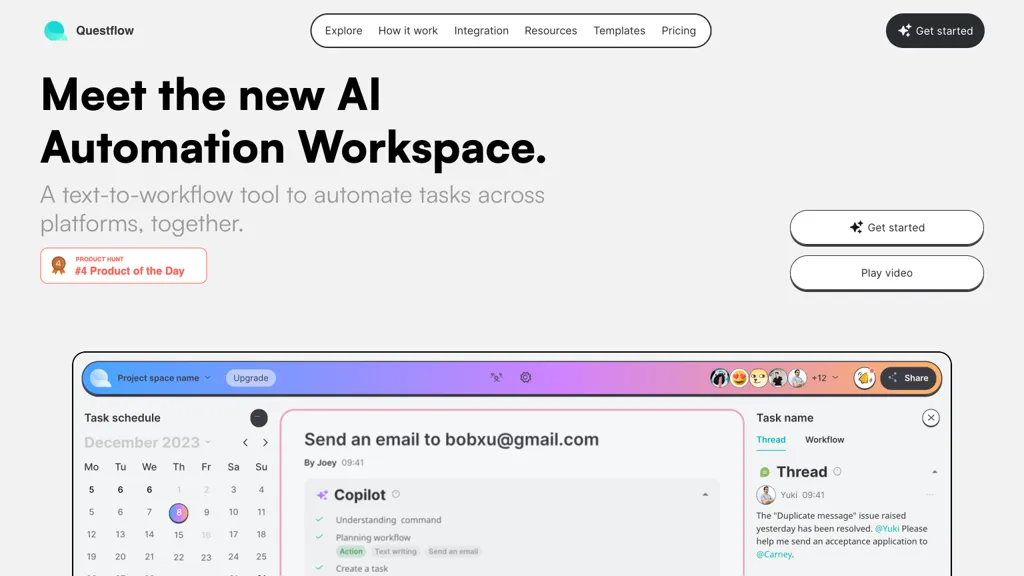Switch to the Workflow tab
Screen dimensions: 1024x576
824,440
